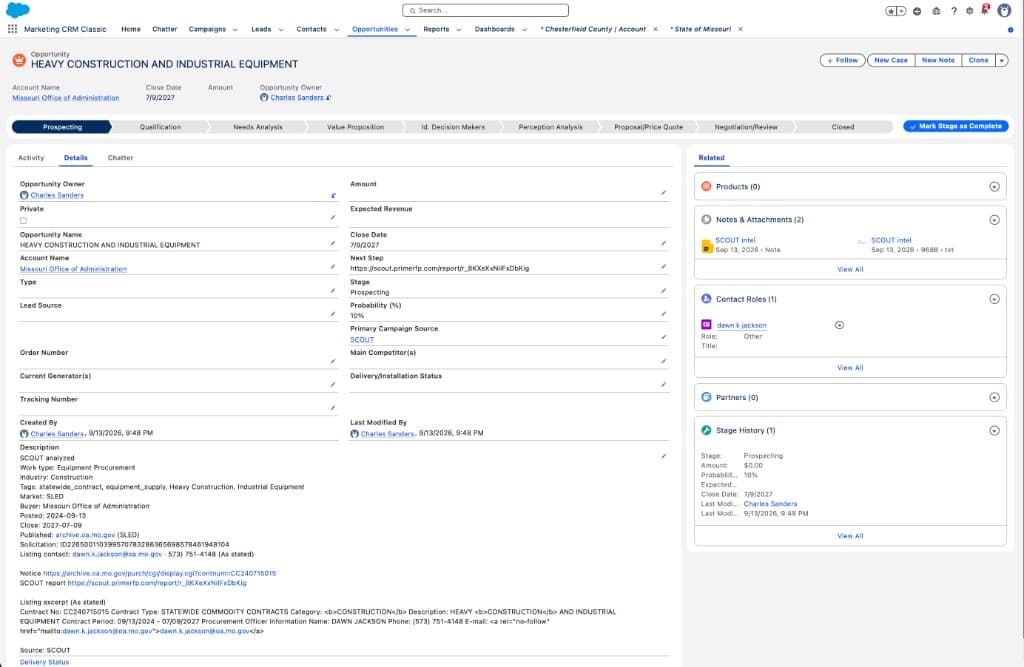Click the SCOUT intel note icon
Viewport: 1024px width, 667px height.
click(x=707, y=246)
